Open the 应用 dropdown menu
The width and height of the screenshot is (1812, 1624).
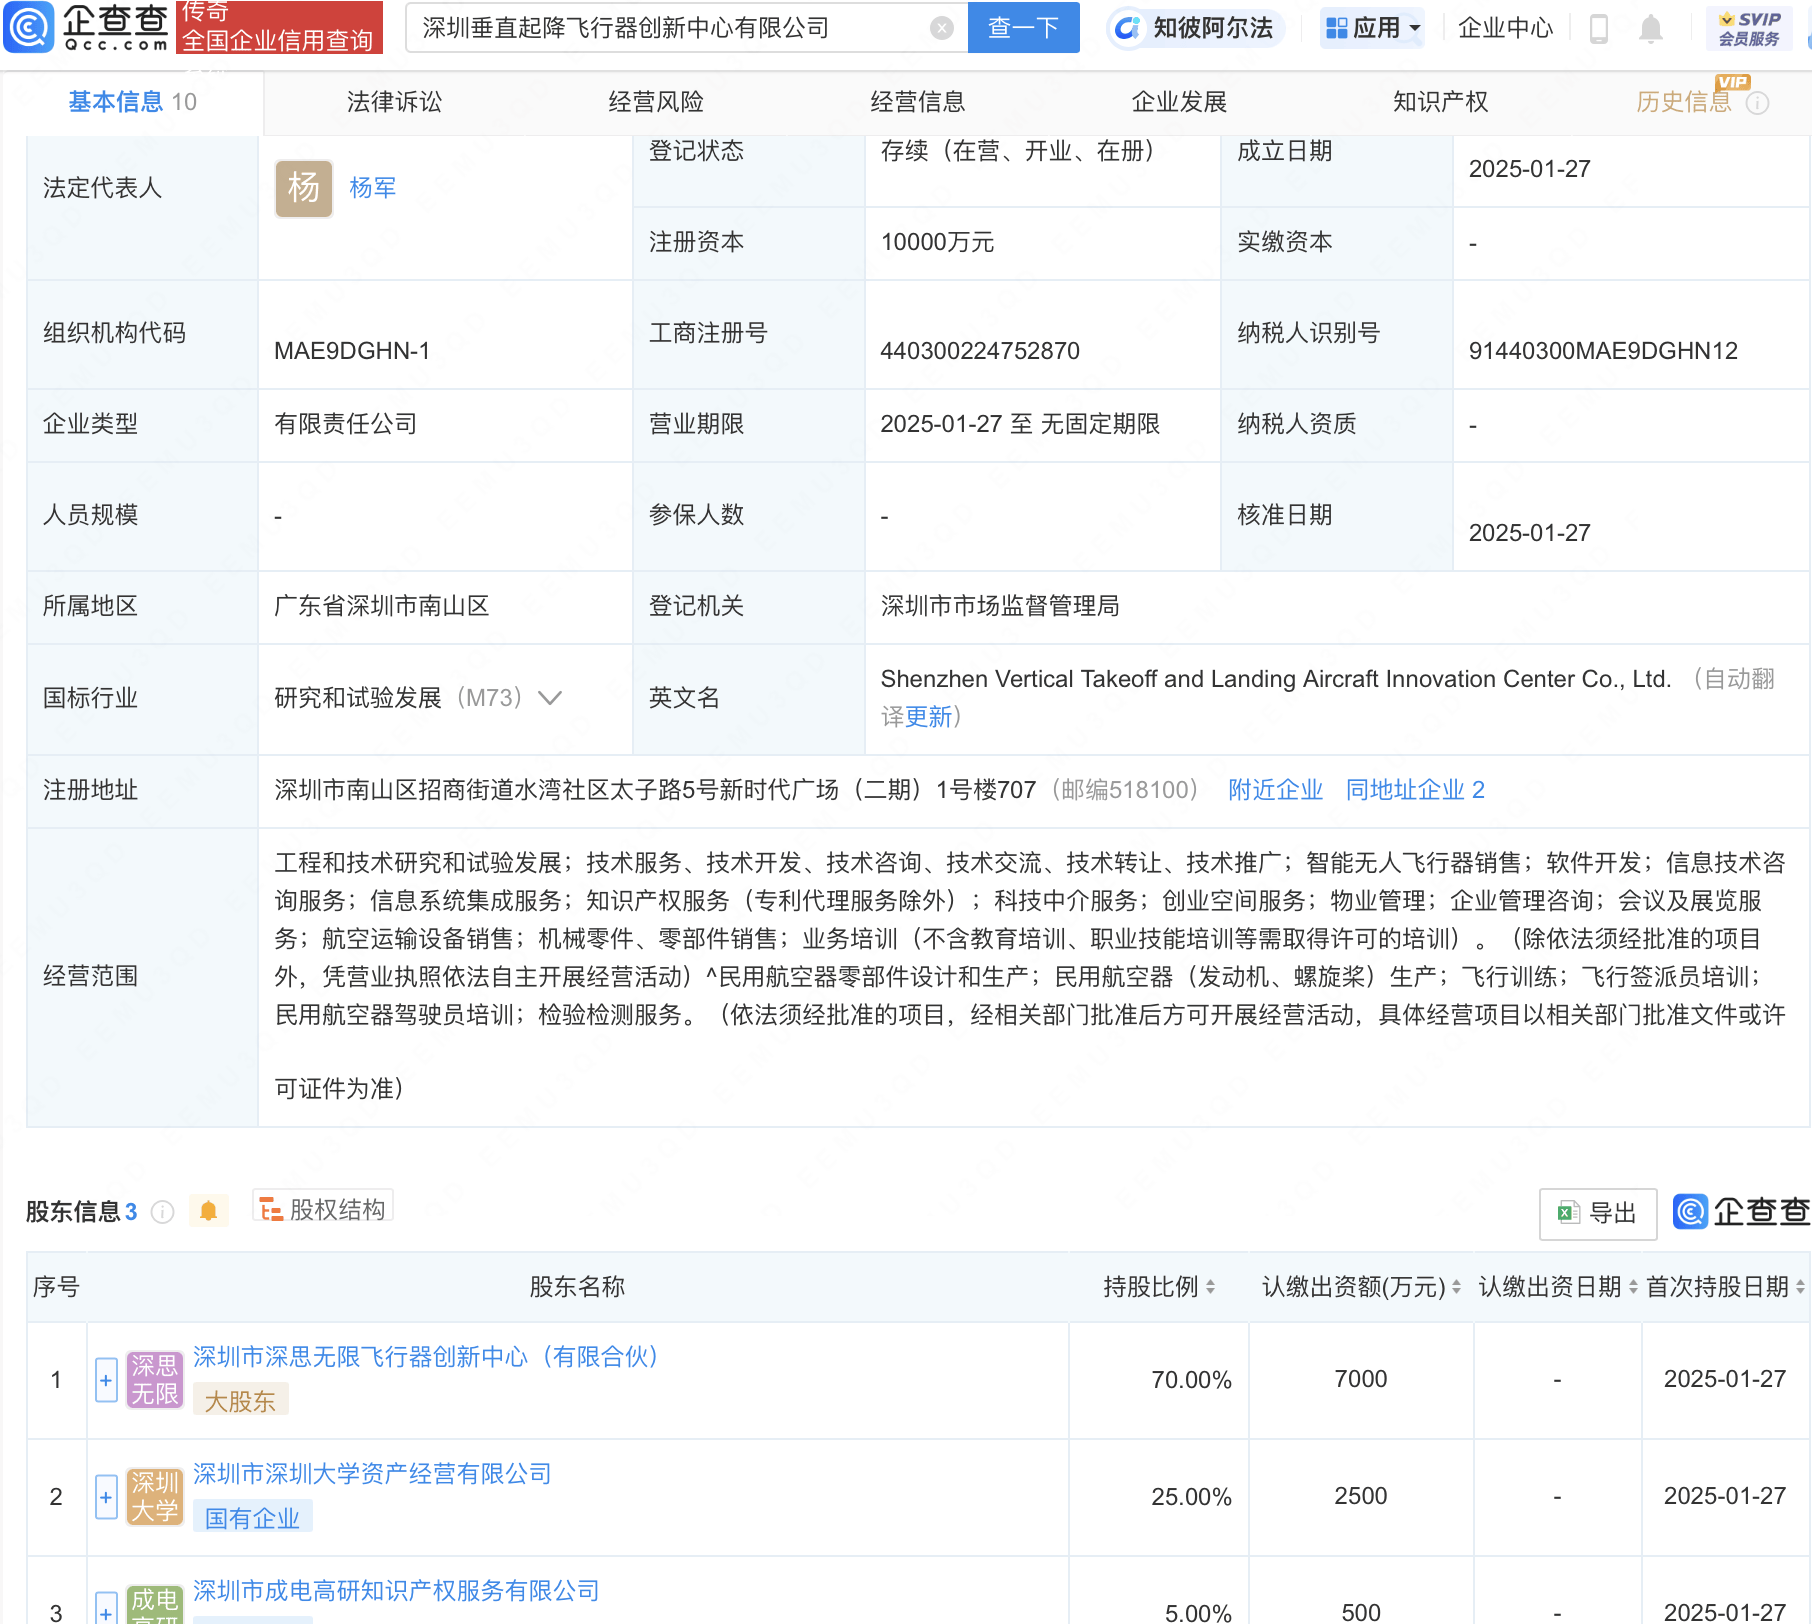[1372, 28]
